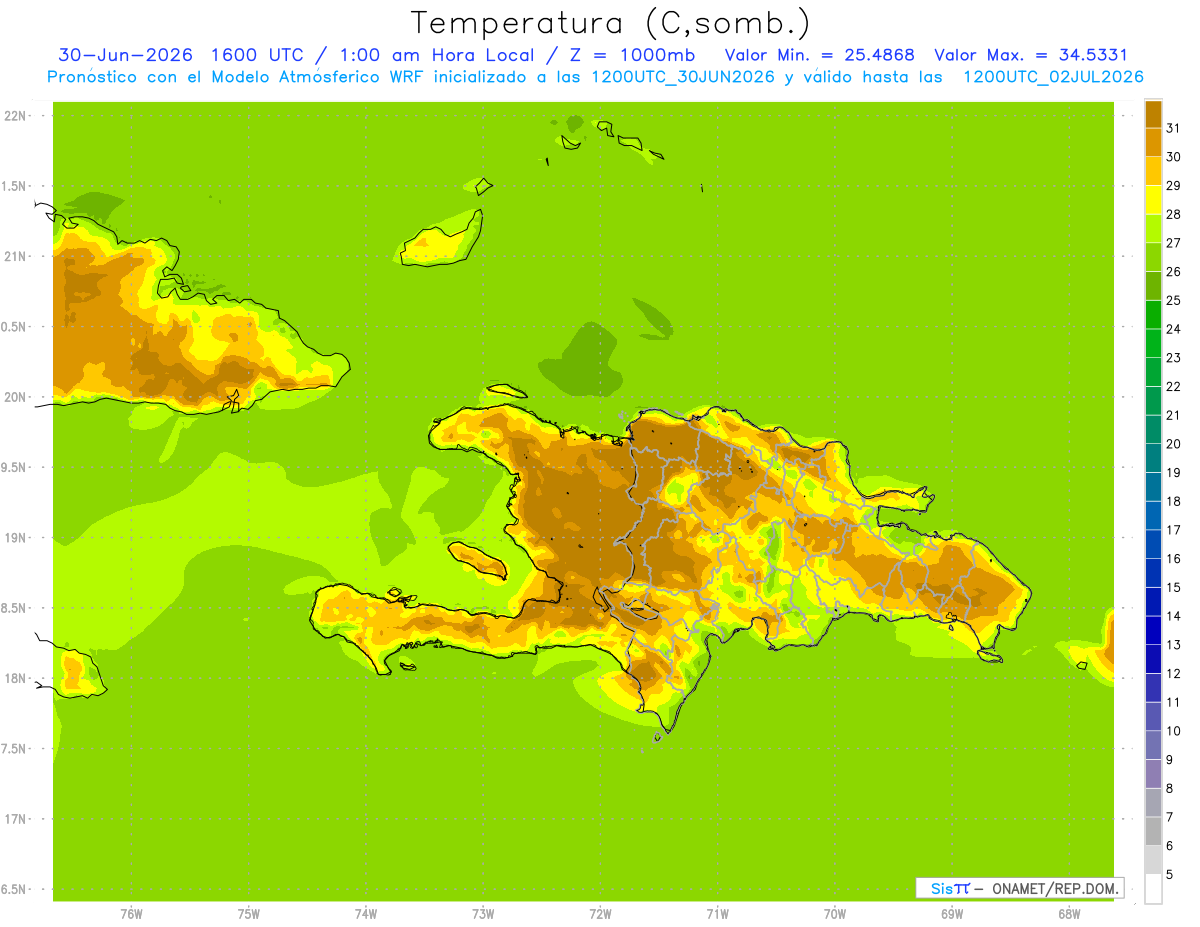Click the '68W' longitude axis label
The width and height of the screenshot is (1200, 927).
1069,914
